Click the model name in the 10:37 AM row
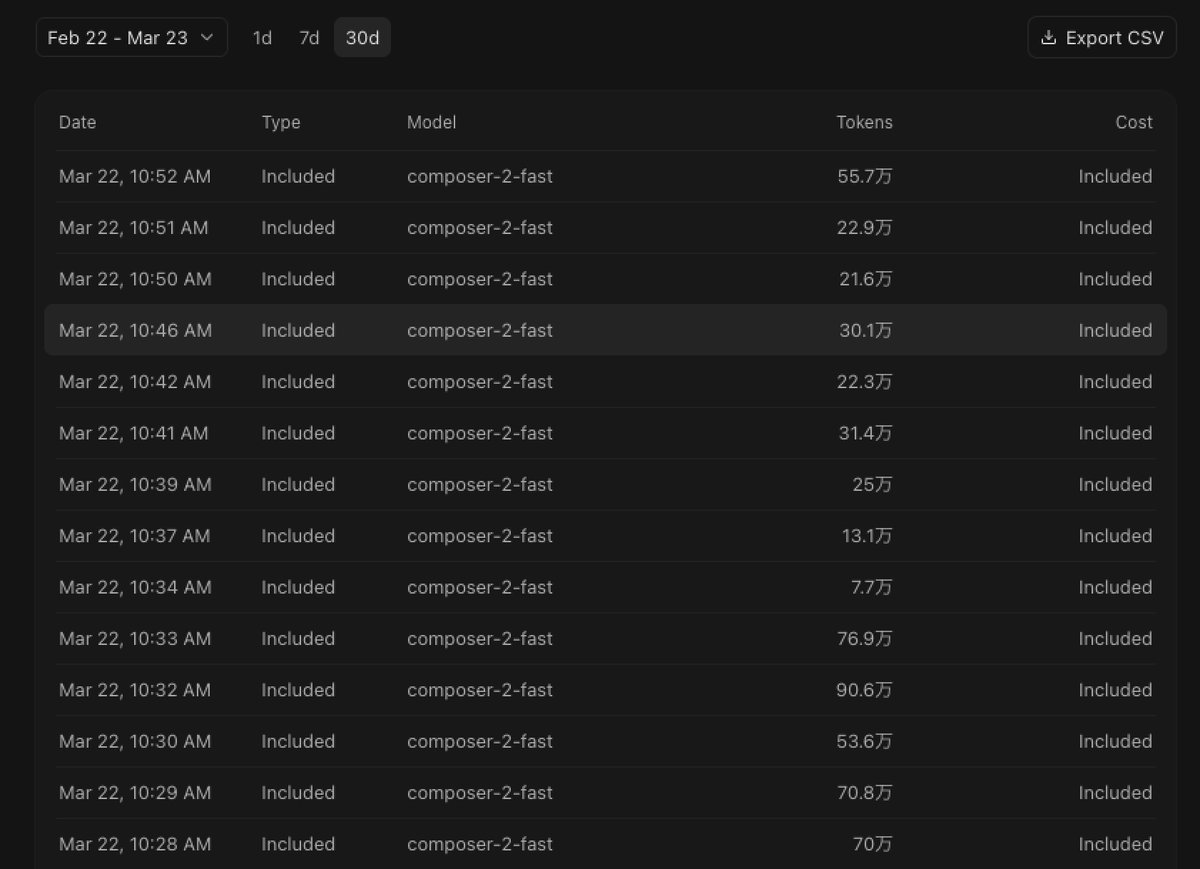This screenshot has width=1200, height=869. tap(480, 536)
